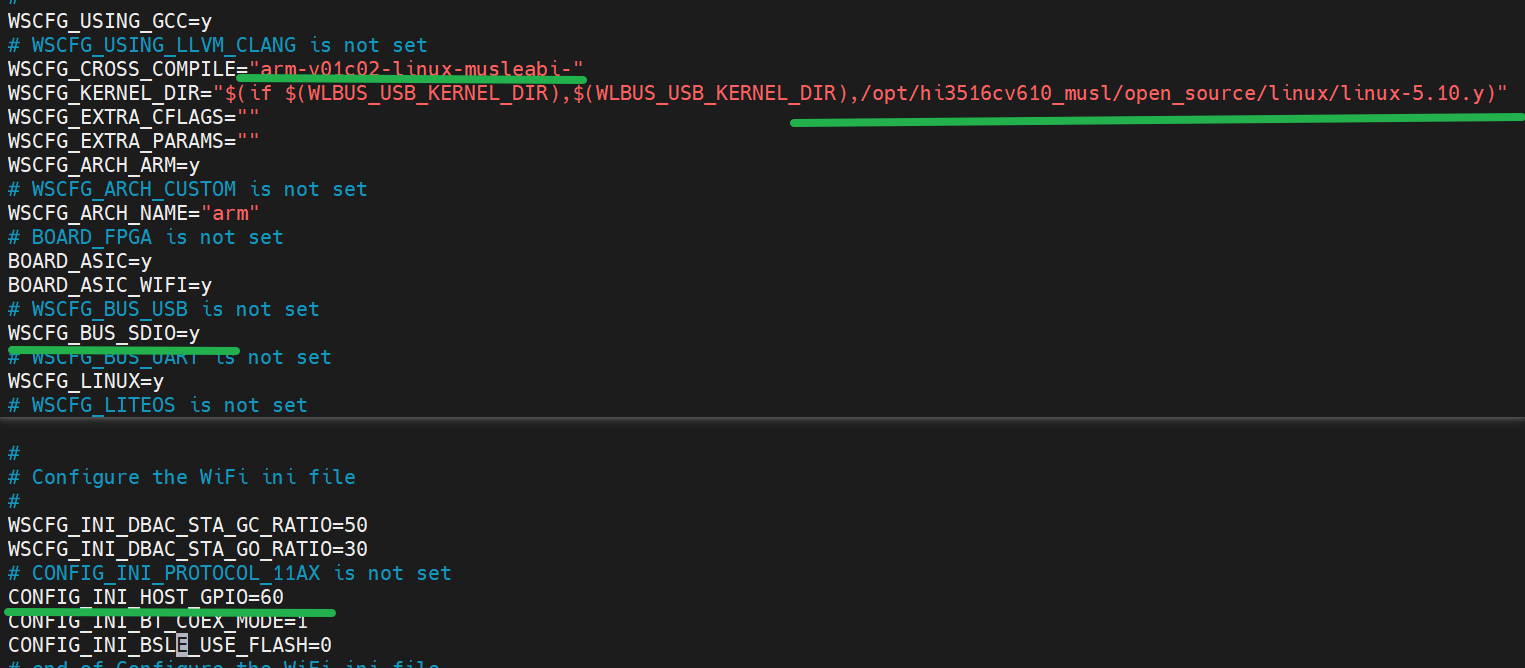Click the WSCFG_INI_DBAC_STA_GC_RATIO=50 line
This screenshot has height=668, width=1525.
click(188, 525)
